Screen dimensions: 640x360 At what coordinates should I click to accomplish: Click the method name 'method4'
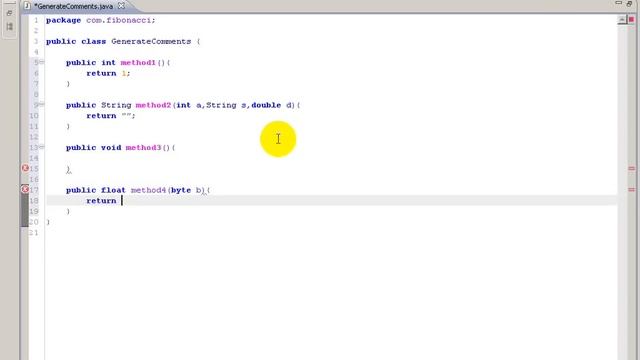click(x=148, y=190)
